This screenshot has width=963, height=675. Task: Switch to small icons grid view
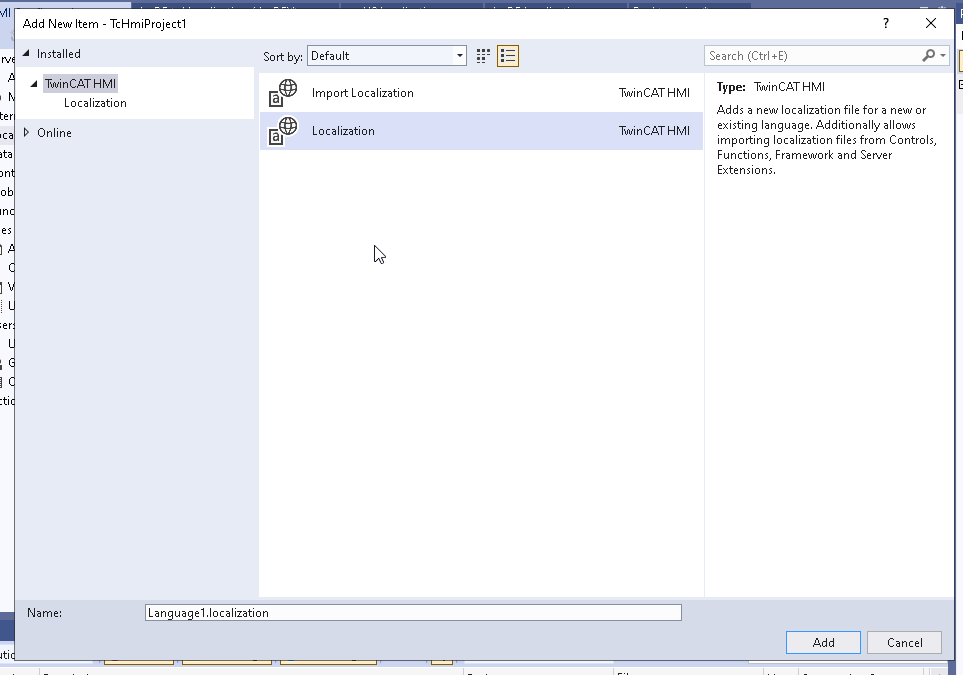(483, 56)
